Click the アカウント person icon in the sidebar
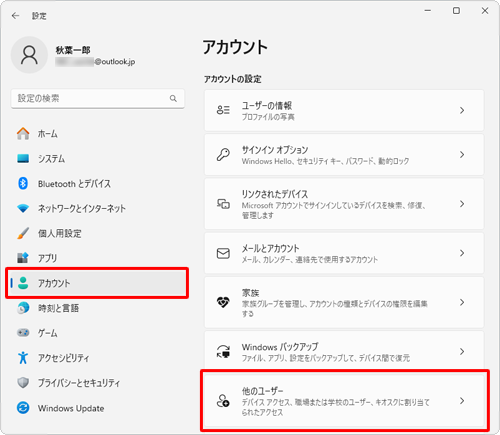The width and height of the screenshot is (500, 435). pos(23,283)
